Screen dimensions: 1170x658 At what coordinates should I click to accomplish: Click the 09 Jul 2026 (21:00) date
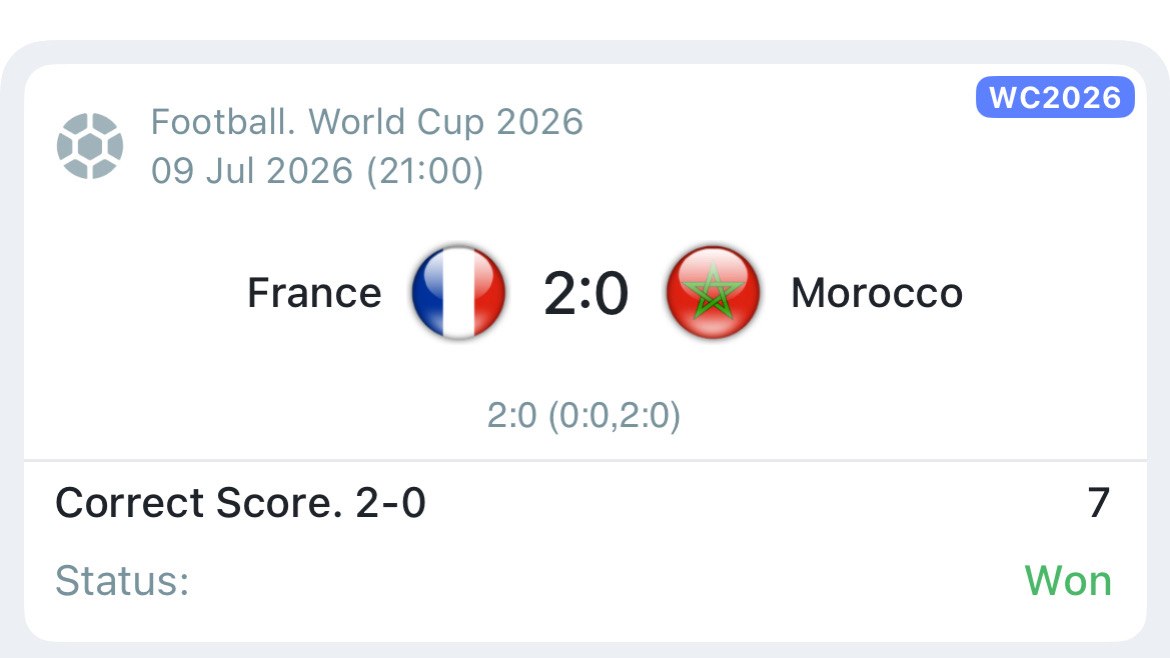pyautogui.click(x=317, y=171)
